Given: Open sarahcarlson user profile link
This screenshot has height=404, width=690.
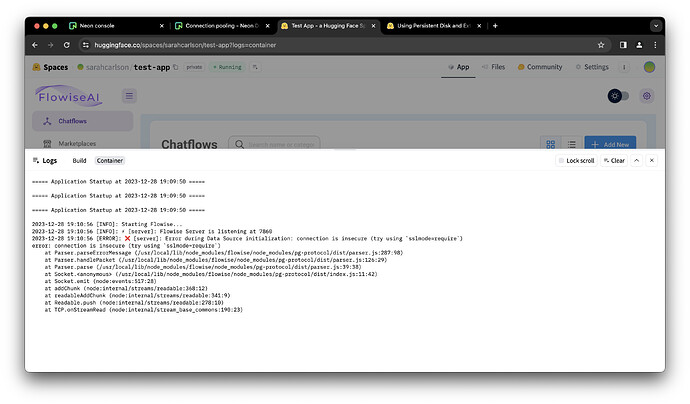Looking at the screenshot, I should [x=107, y=67].
